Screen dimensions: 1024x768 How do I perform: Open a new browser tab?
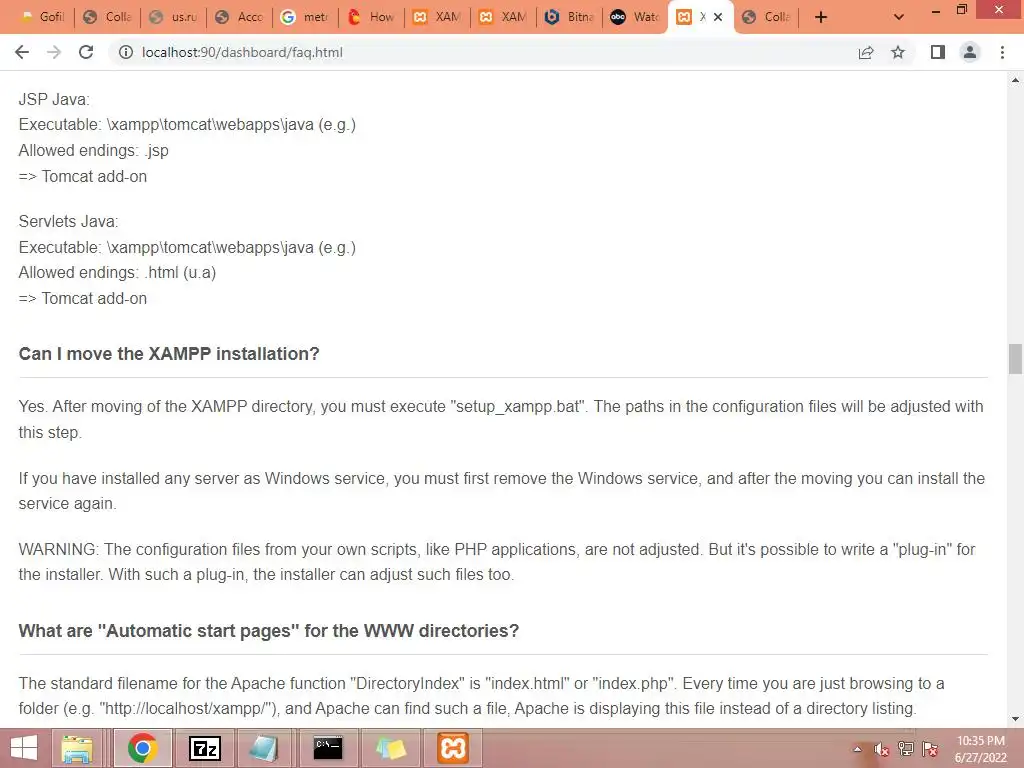click(x=821, y=17)
